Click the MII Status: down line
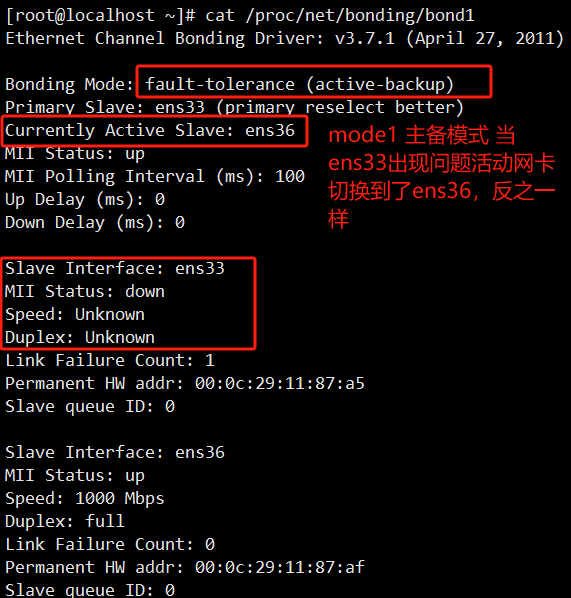This screenshot has width=571, height=598. pos(85,291)
